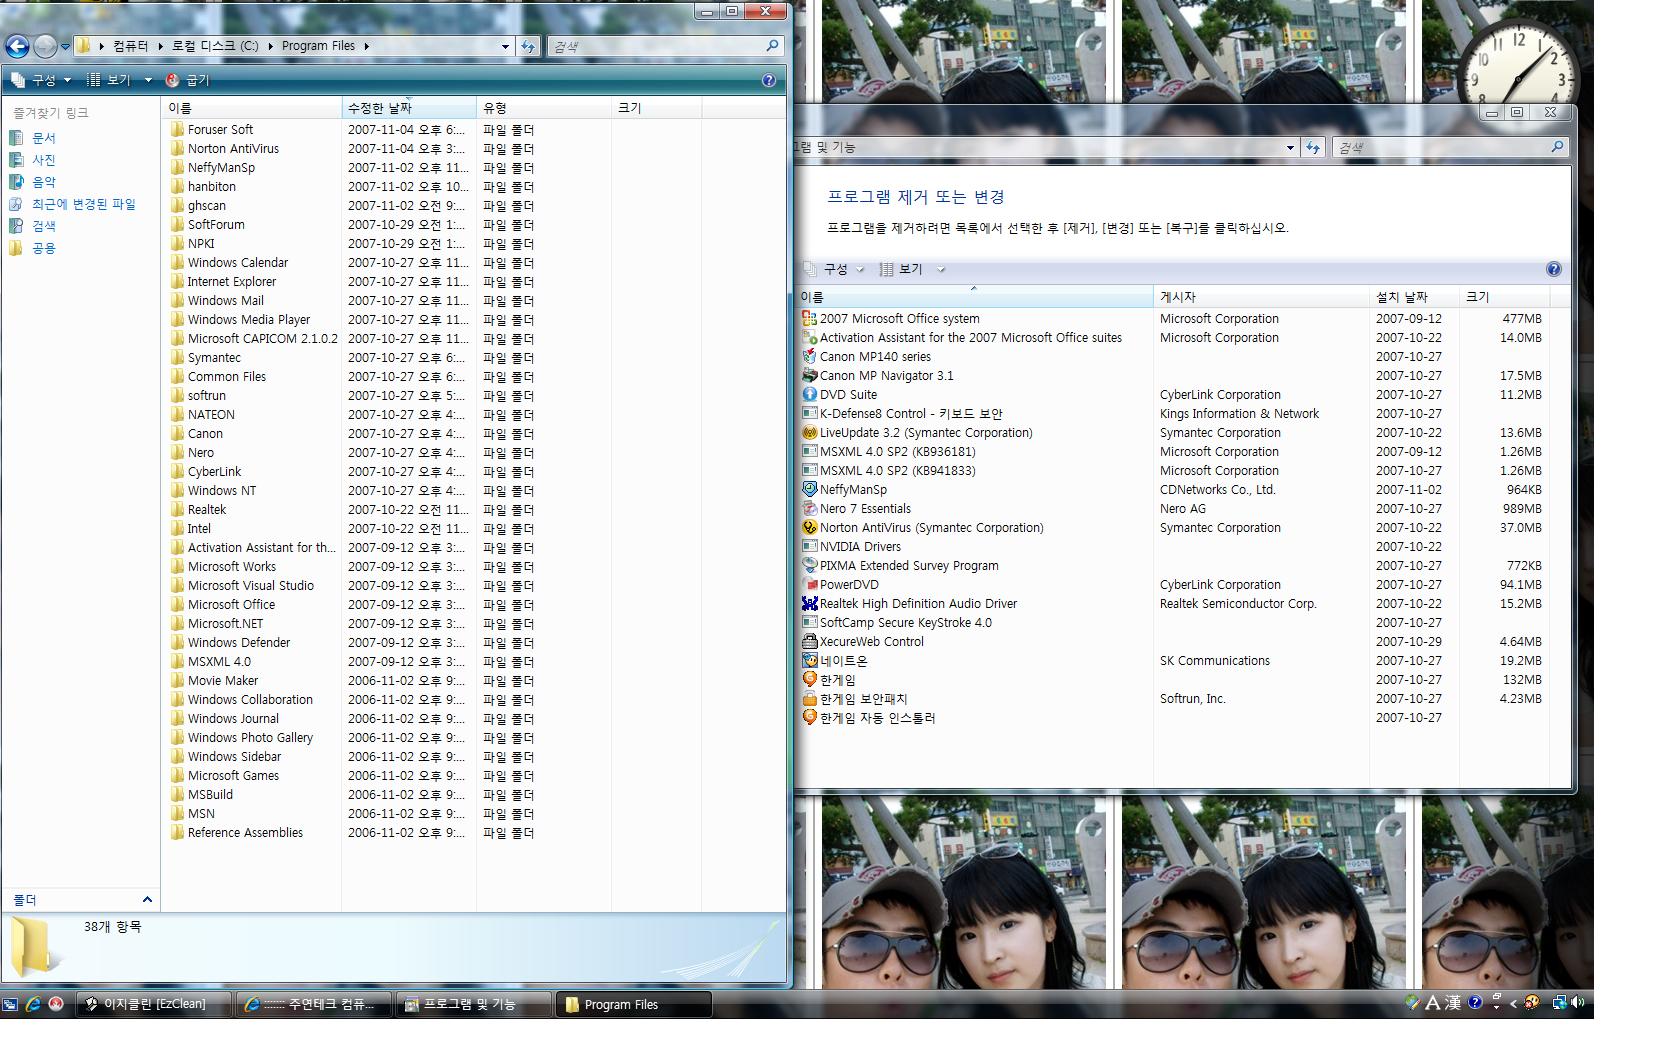Open the 구성 menu in Program Files window
Viewport: 1680px width, 1050px height.
[x=42, y=80]
